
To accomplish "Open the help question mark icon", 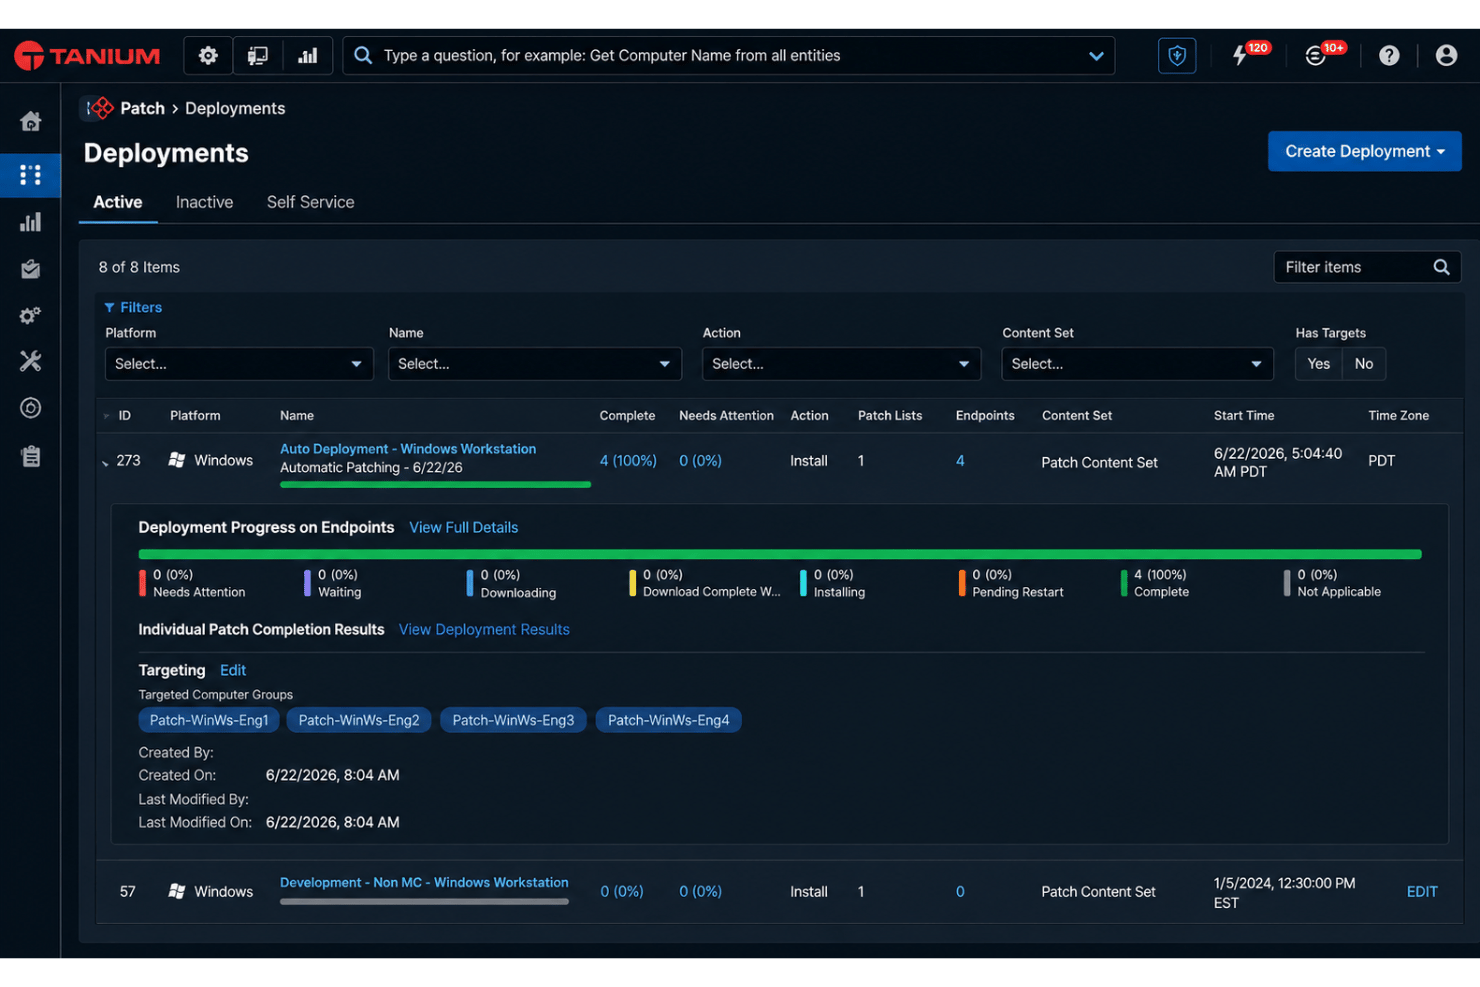I will [1389, 56].
